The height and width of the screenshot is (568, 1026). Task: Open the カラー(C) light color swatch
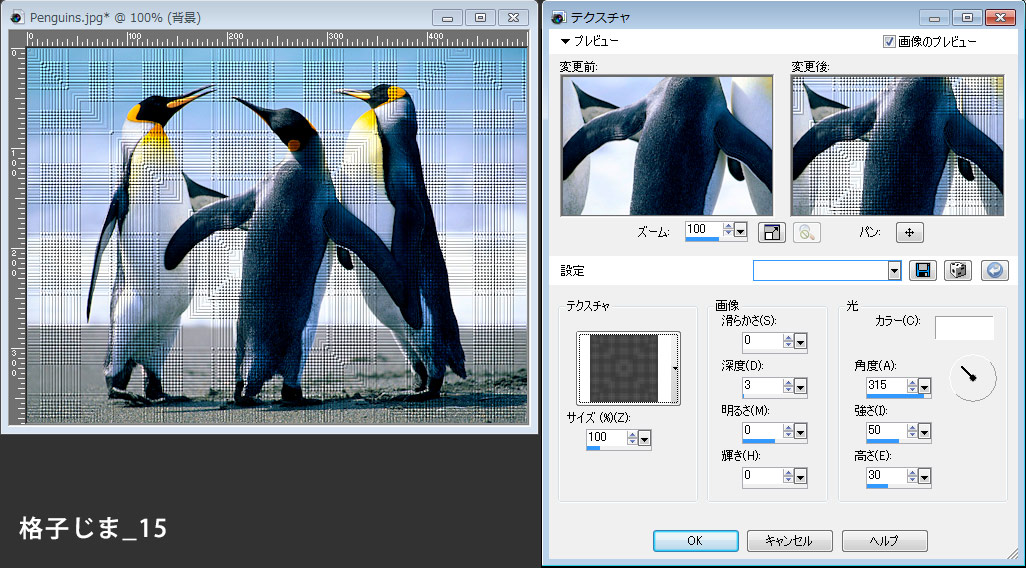[x=964, y=328]
